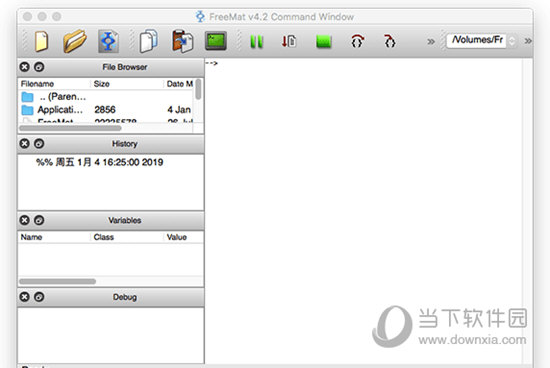Float the Debug panel

tap(39, 297)
